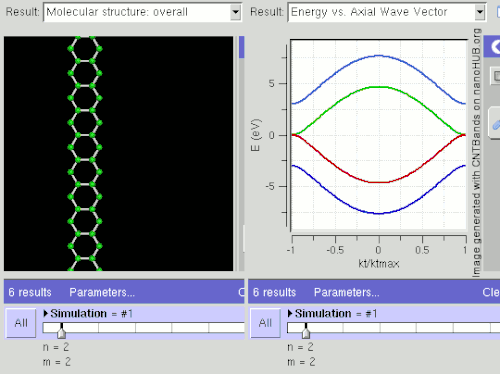The height and width of the screenshot is (374, 500).
Task: Click the left panel's All button
Action: click(21, 323)
